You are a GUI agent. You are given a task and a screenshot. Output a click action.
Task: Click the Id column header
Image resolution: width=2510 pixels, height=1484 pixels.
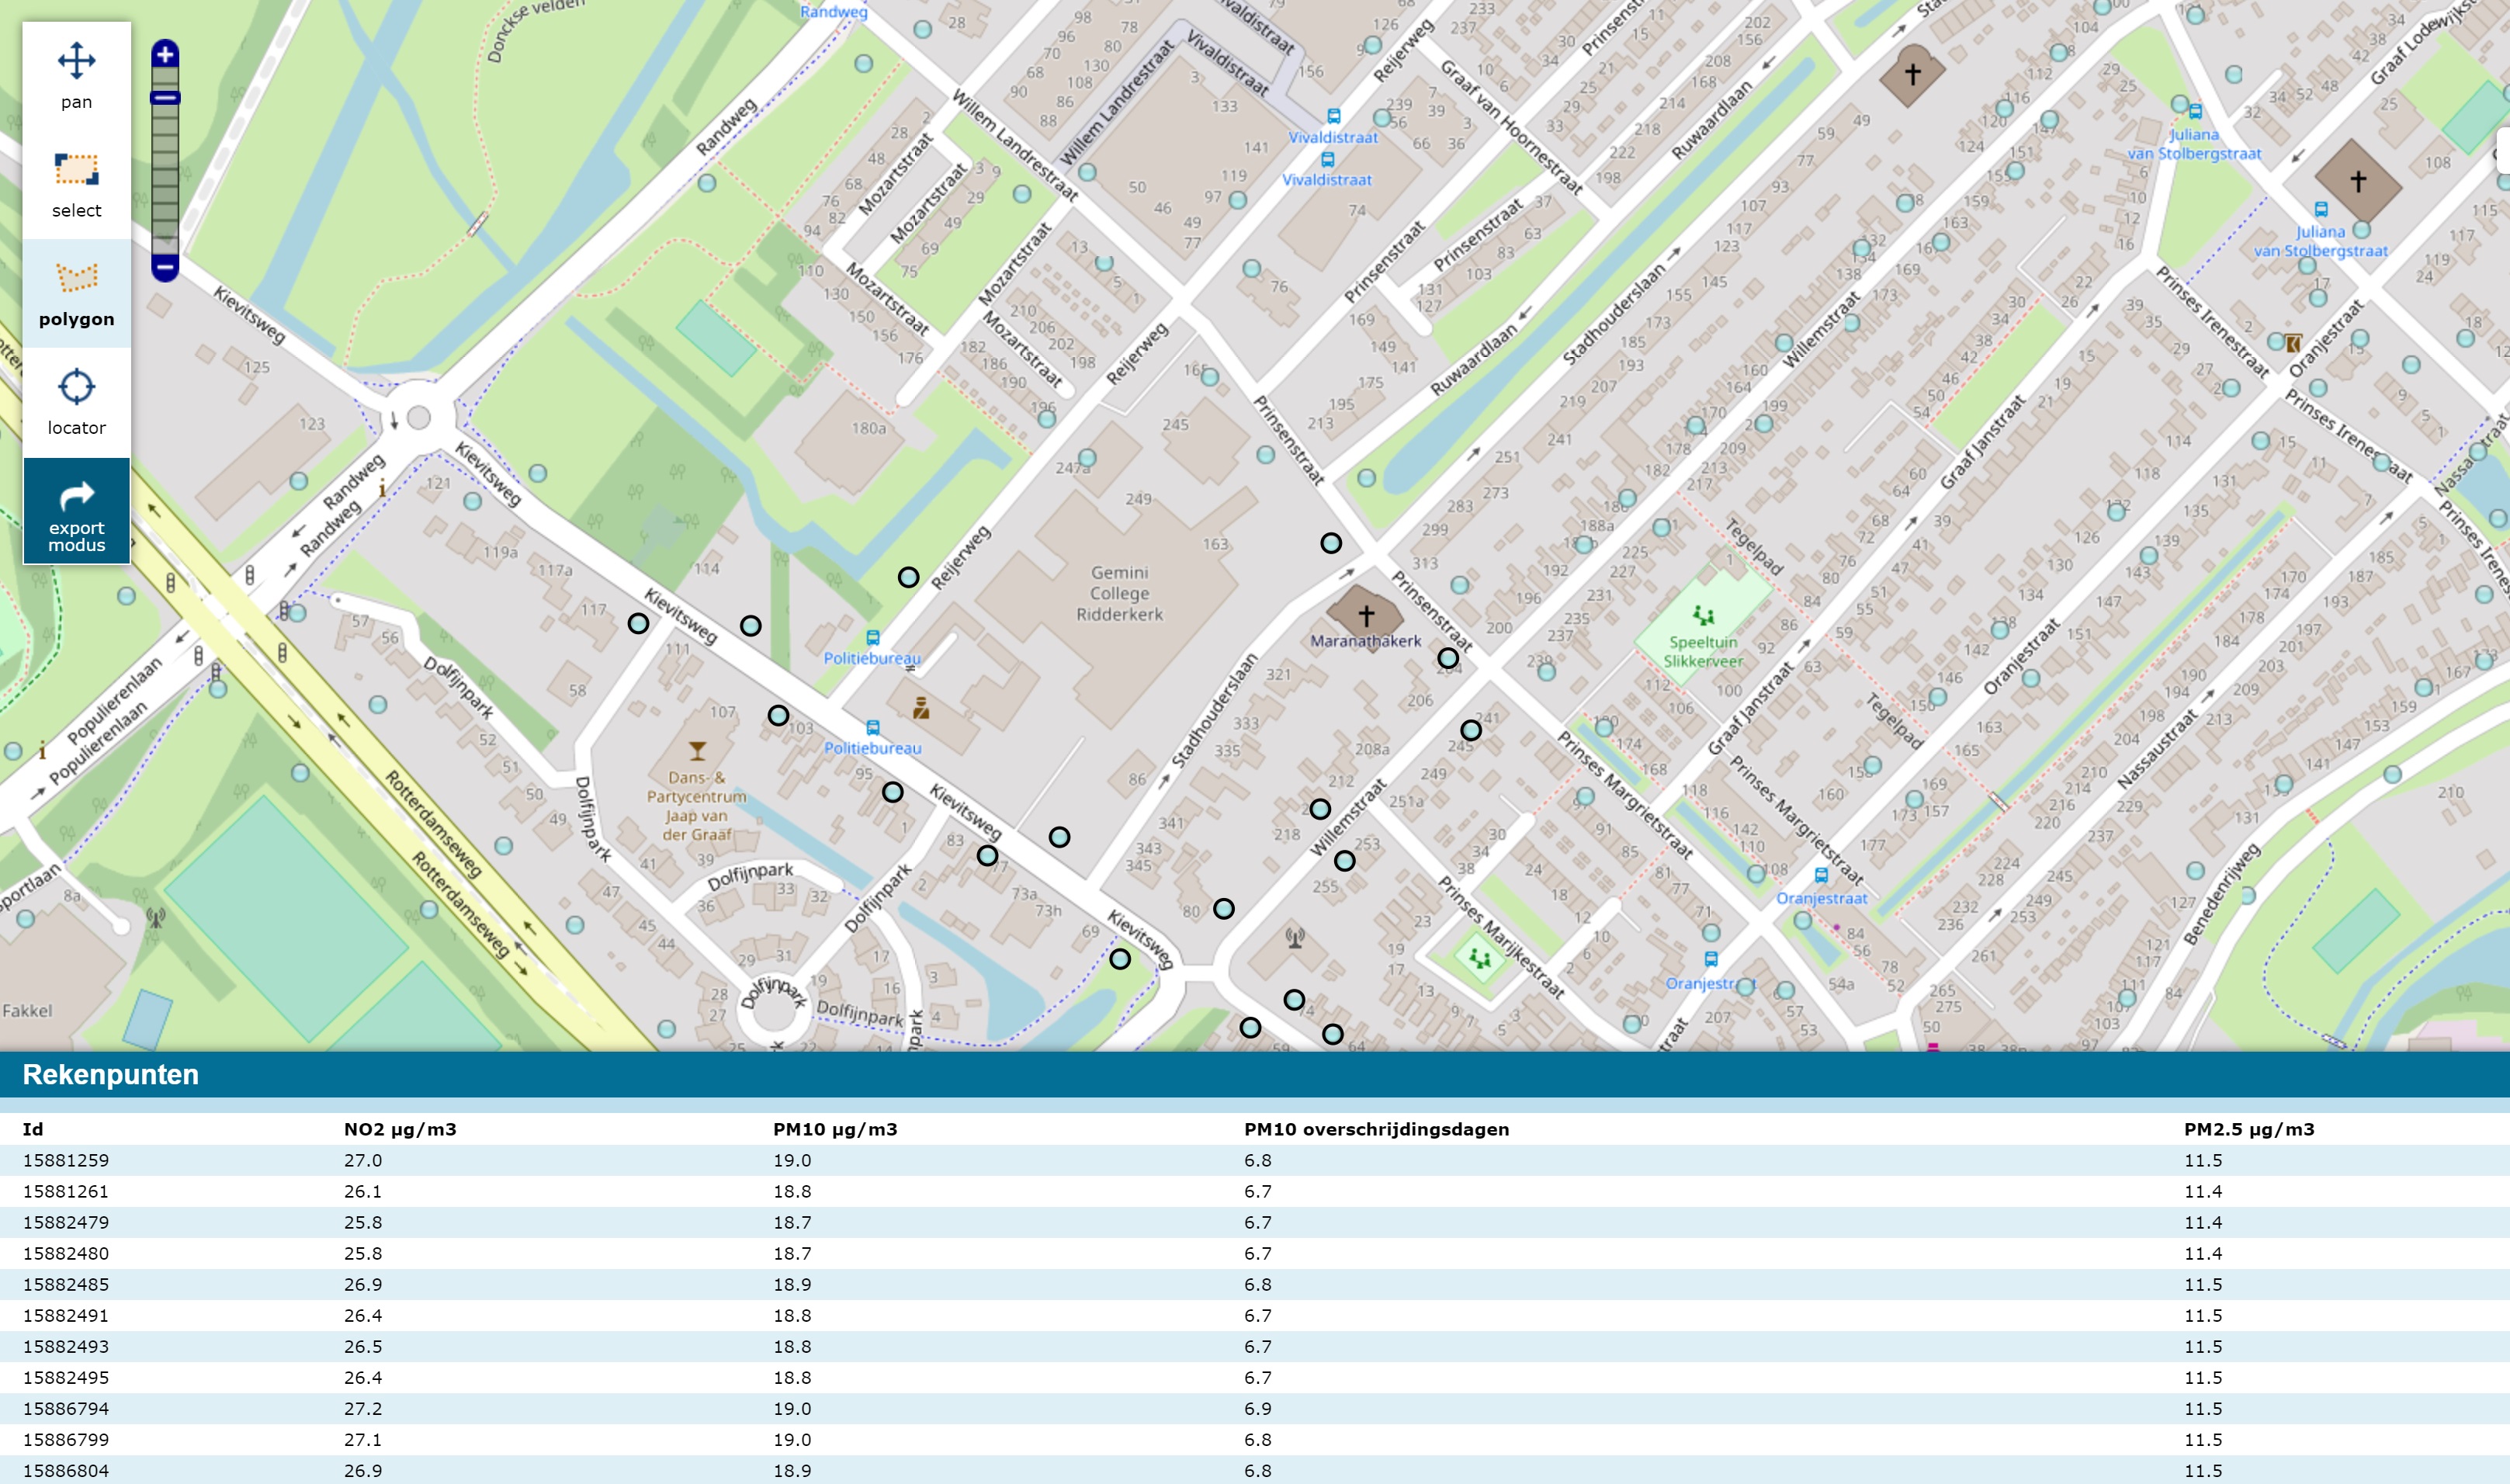[x=33, y=1129]
